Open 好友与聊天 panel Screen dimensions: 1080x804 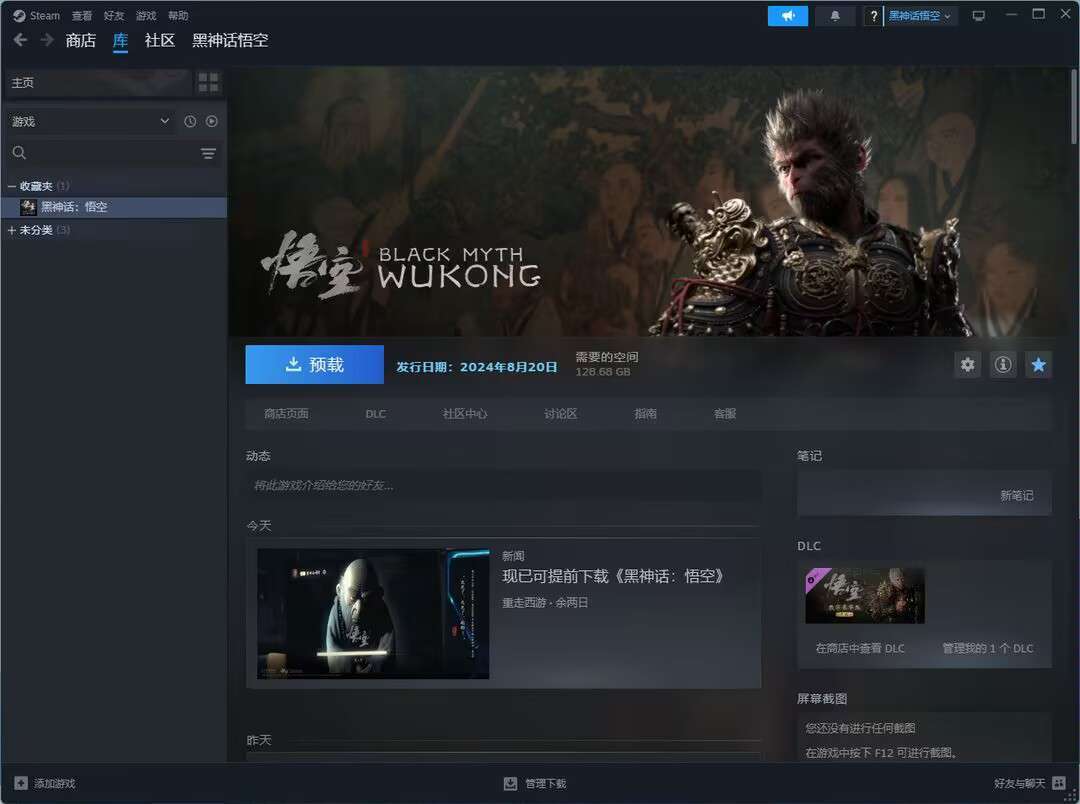[x=1030, y=783]
